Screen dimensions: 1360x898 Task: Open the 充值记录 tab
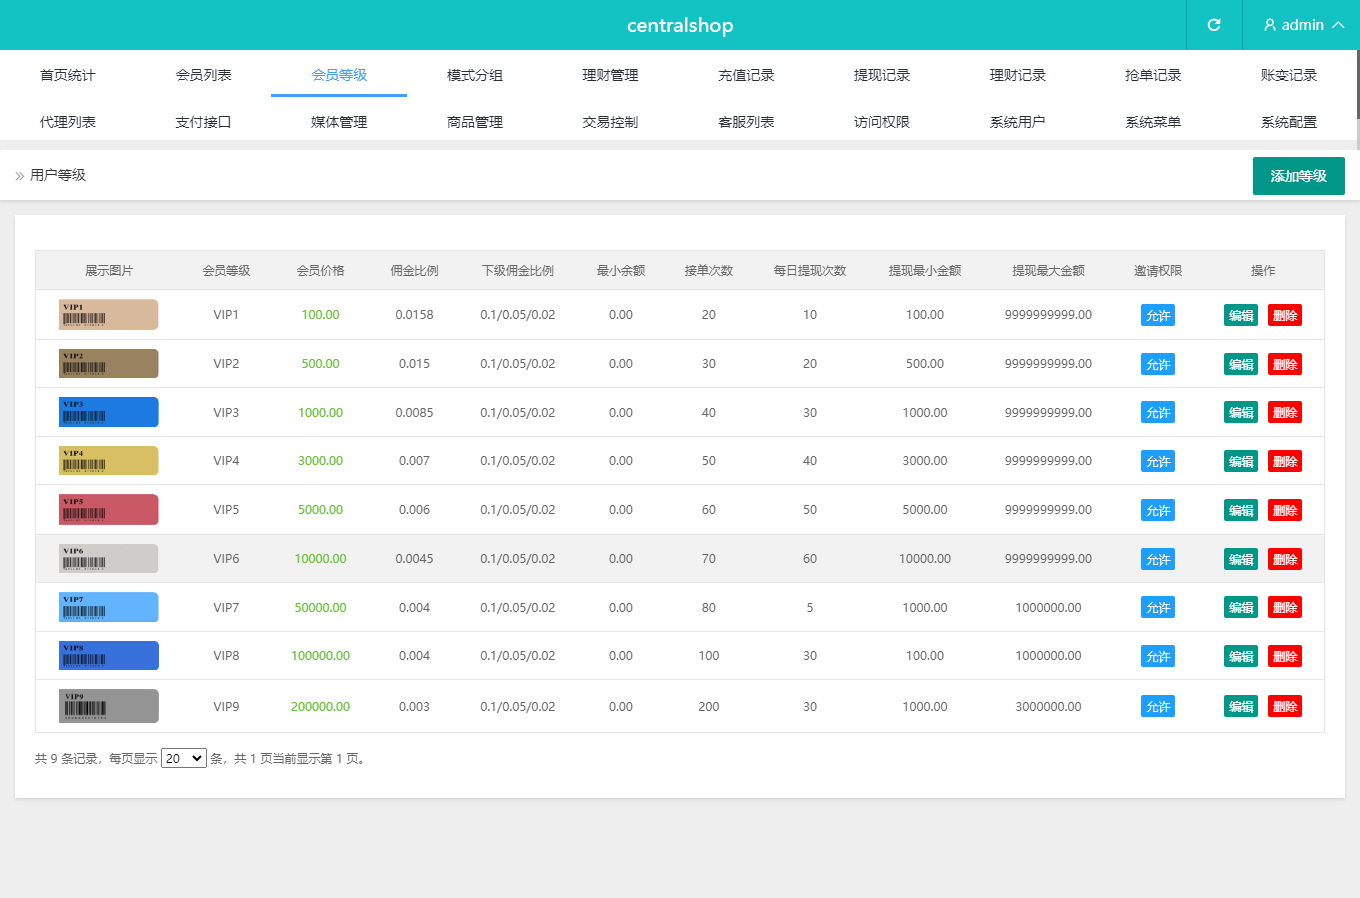click(746, 75)
